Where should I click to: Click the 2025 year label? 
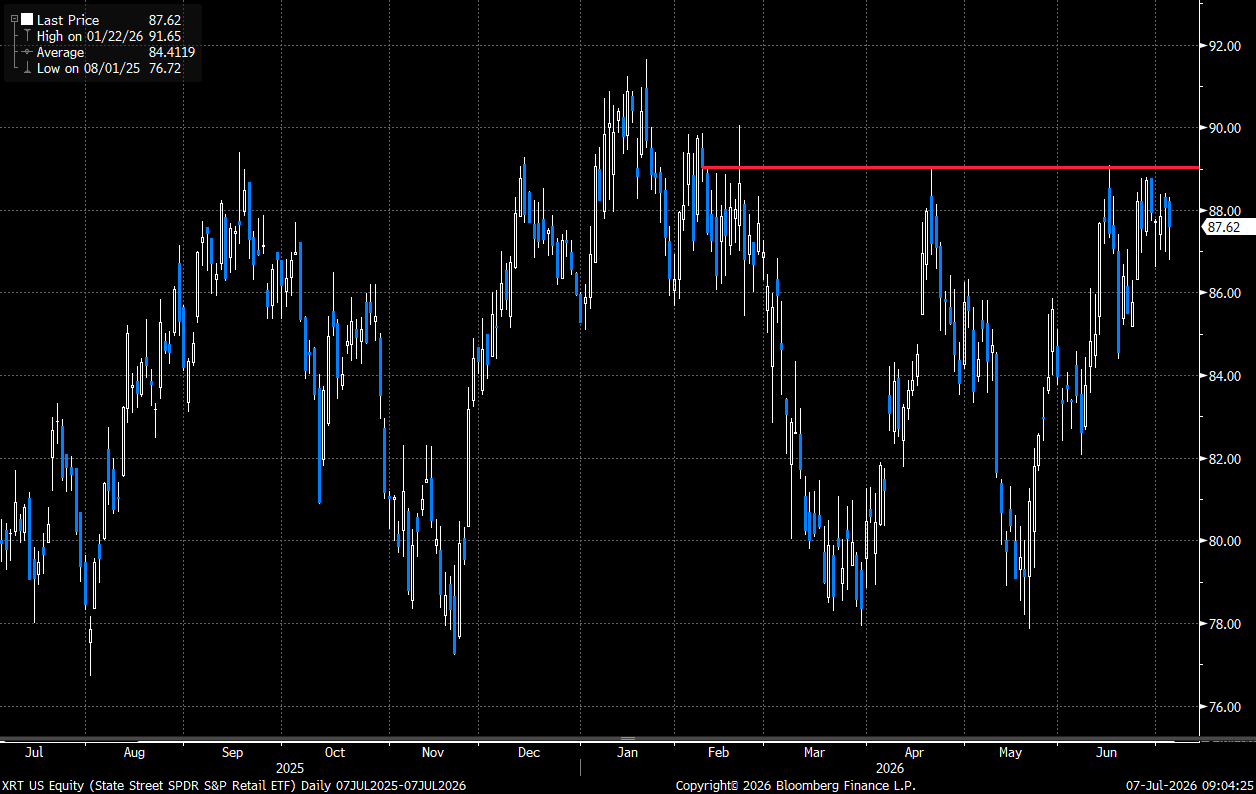pos(290,768)
